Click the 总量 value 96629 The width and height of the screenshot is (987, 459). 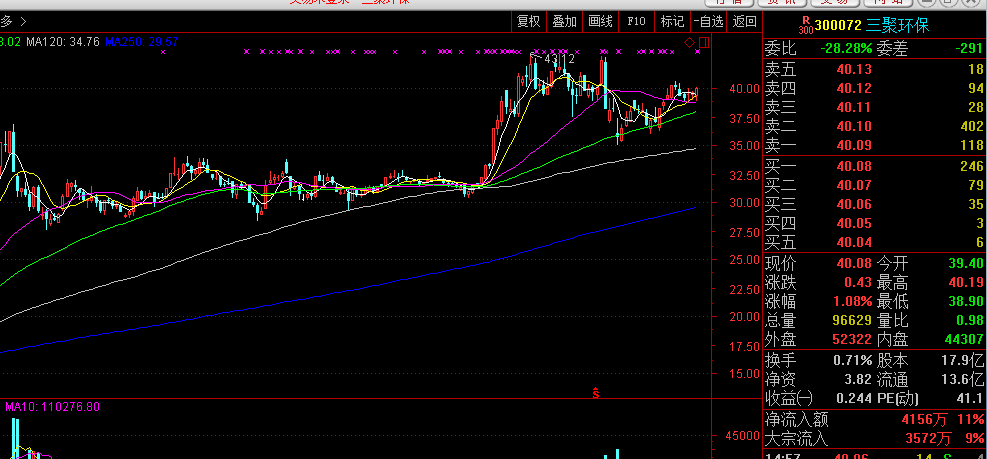[x=852, y=320]
